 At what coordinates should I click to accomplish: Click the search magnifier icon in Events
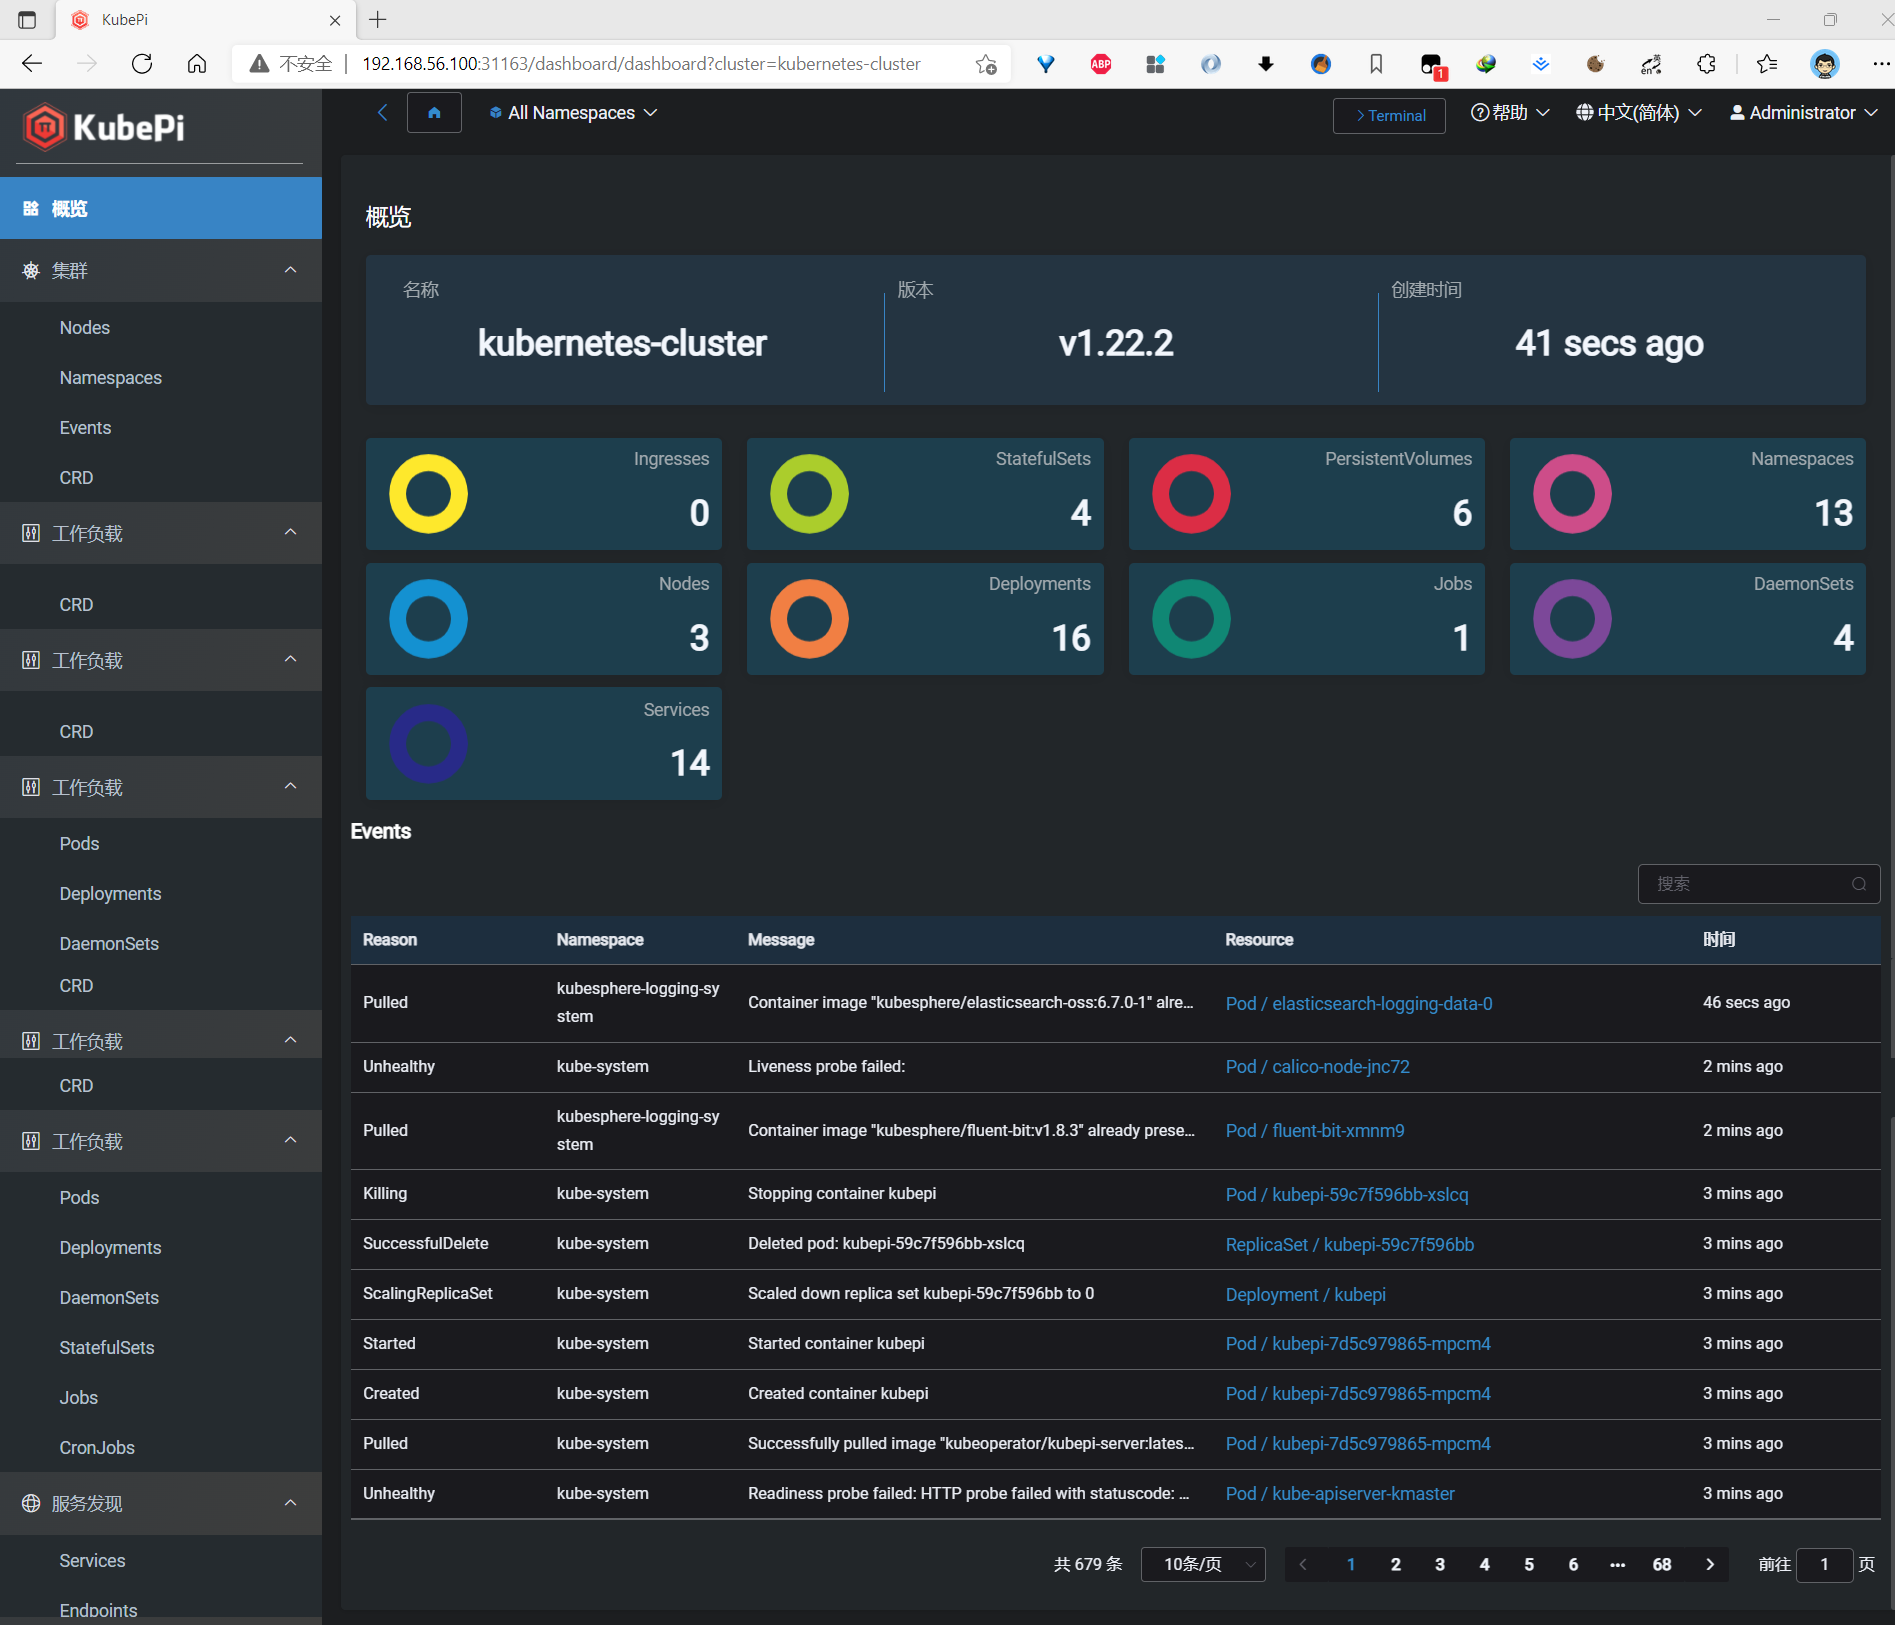click(x=1859, y=884)
